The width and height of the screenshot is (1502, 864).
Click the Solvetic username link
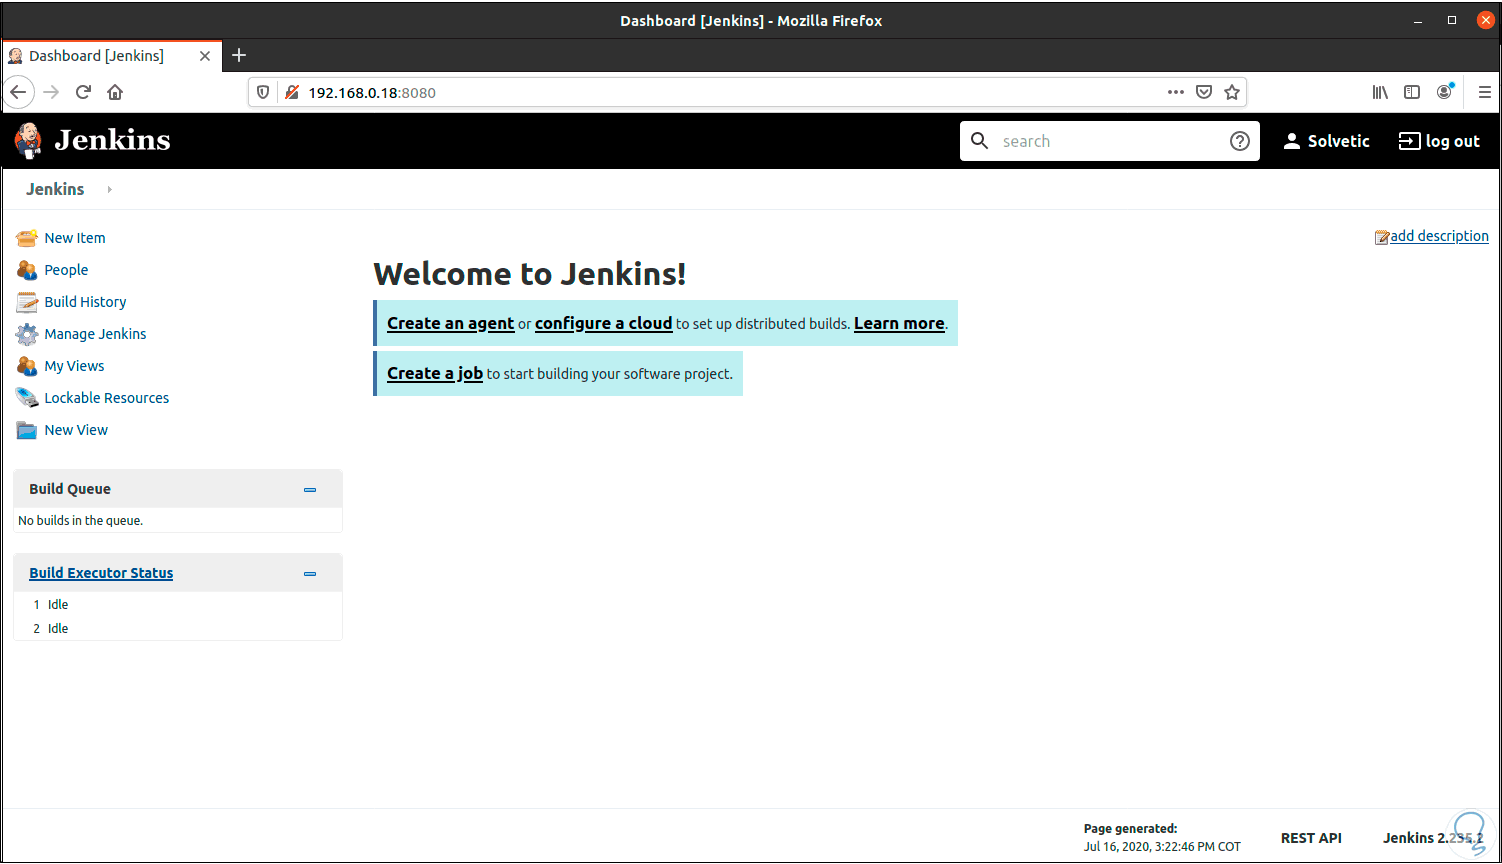pos(1338,141)
